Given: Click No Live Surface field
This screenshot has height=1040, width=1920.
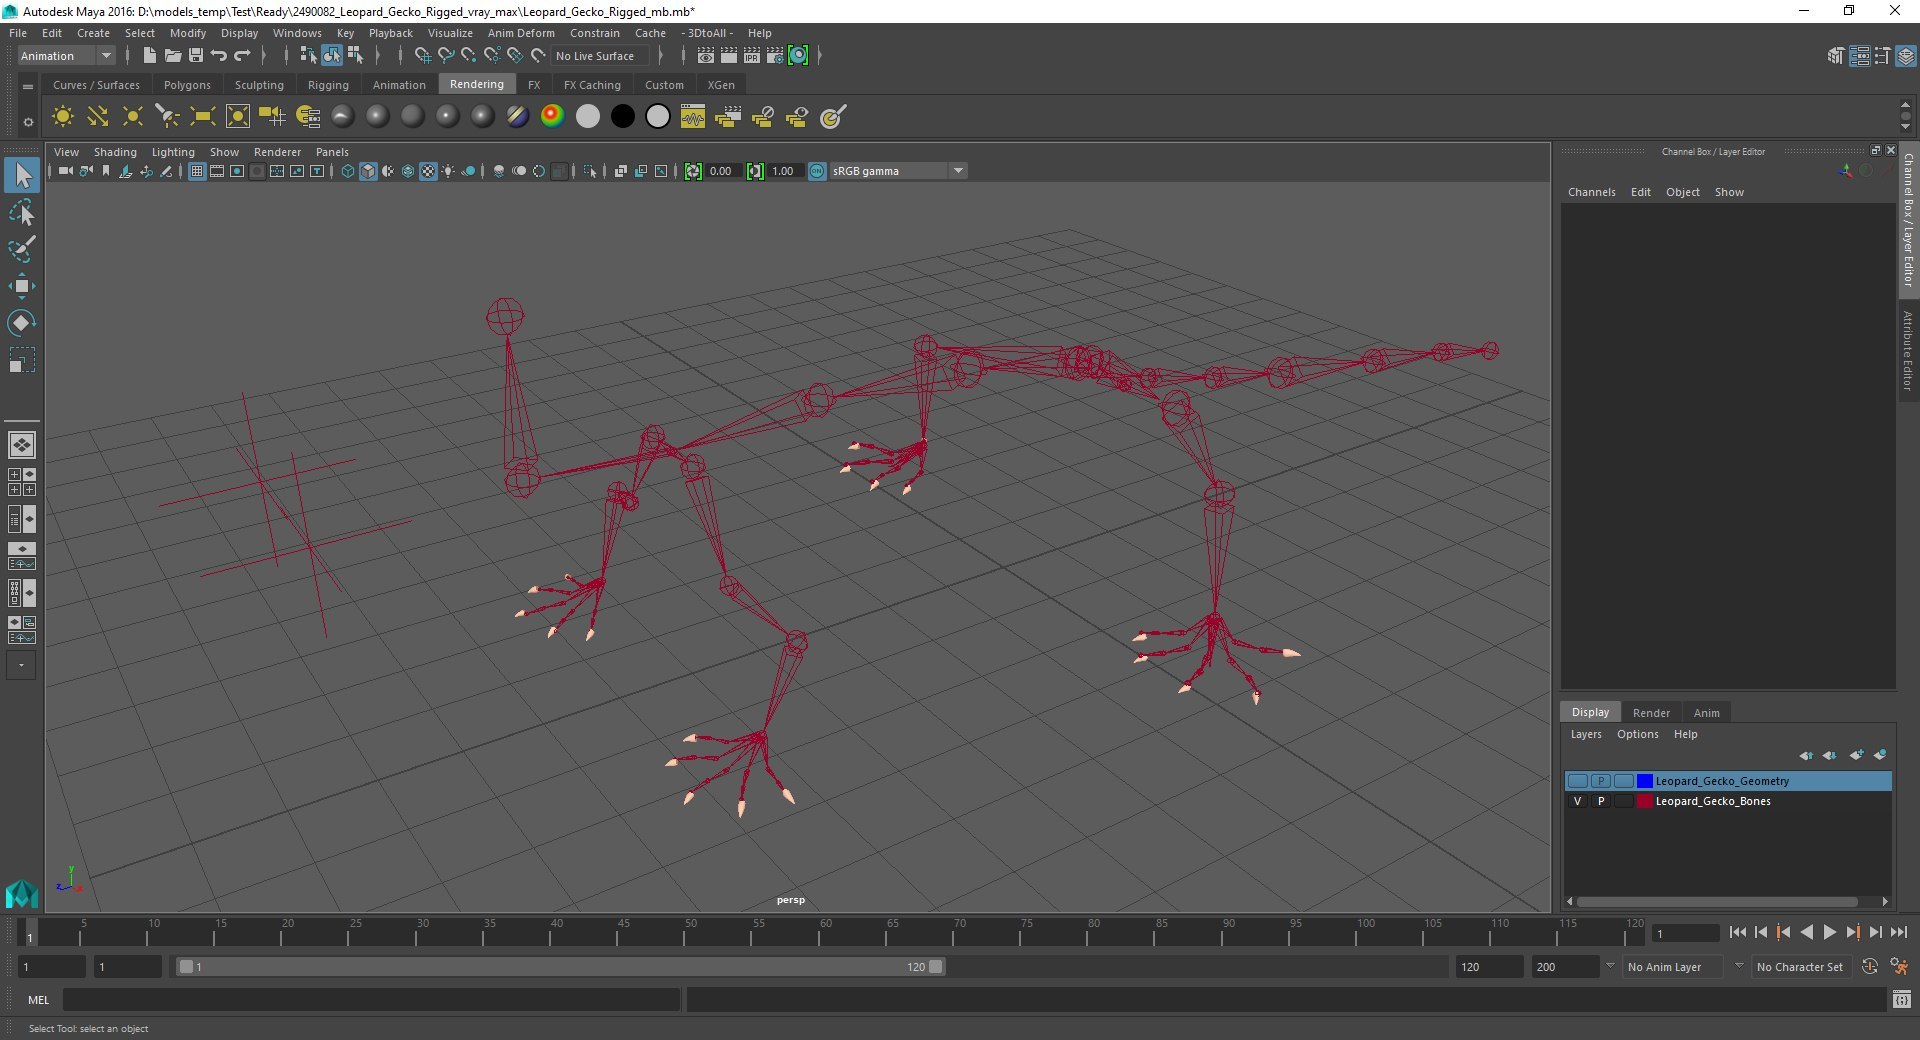Looking at the screenshot, I should [601, 56].
